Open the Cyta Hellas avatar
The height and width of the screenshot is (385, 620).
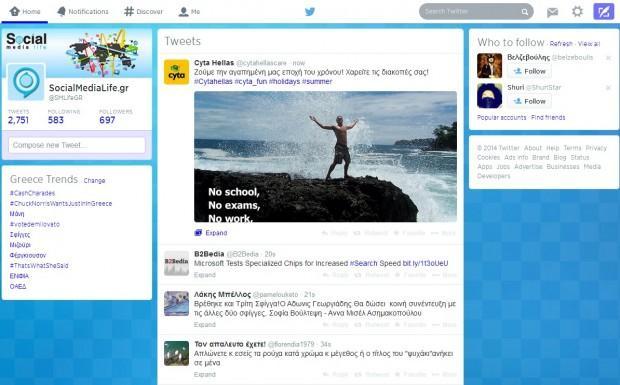[176, 72]
